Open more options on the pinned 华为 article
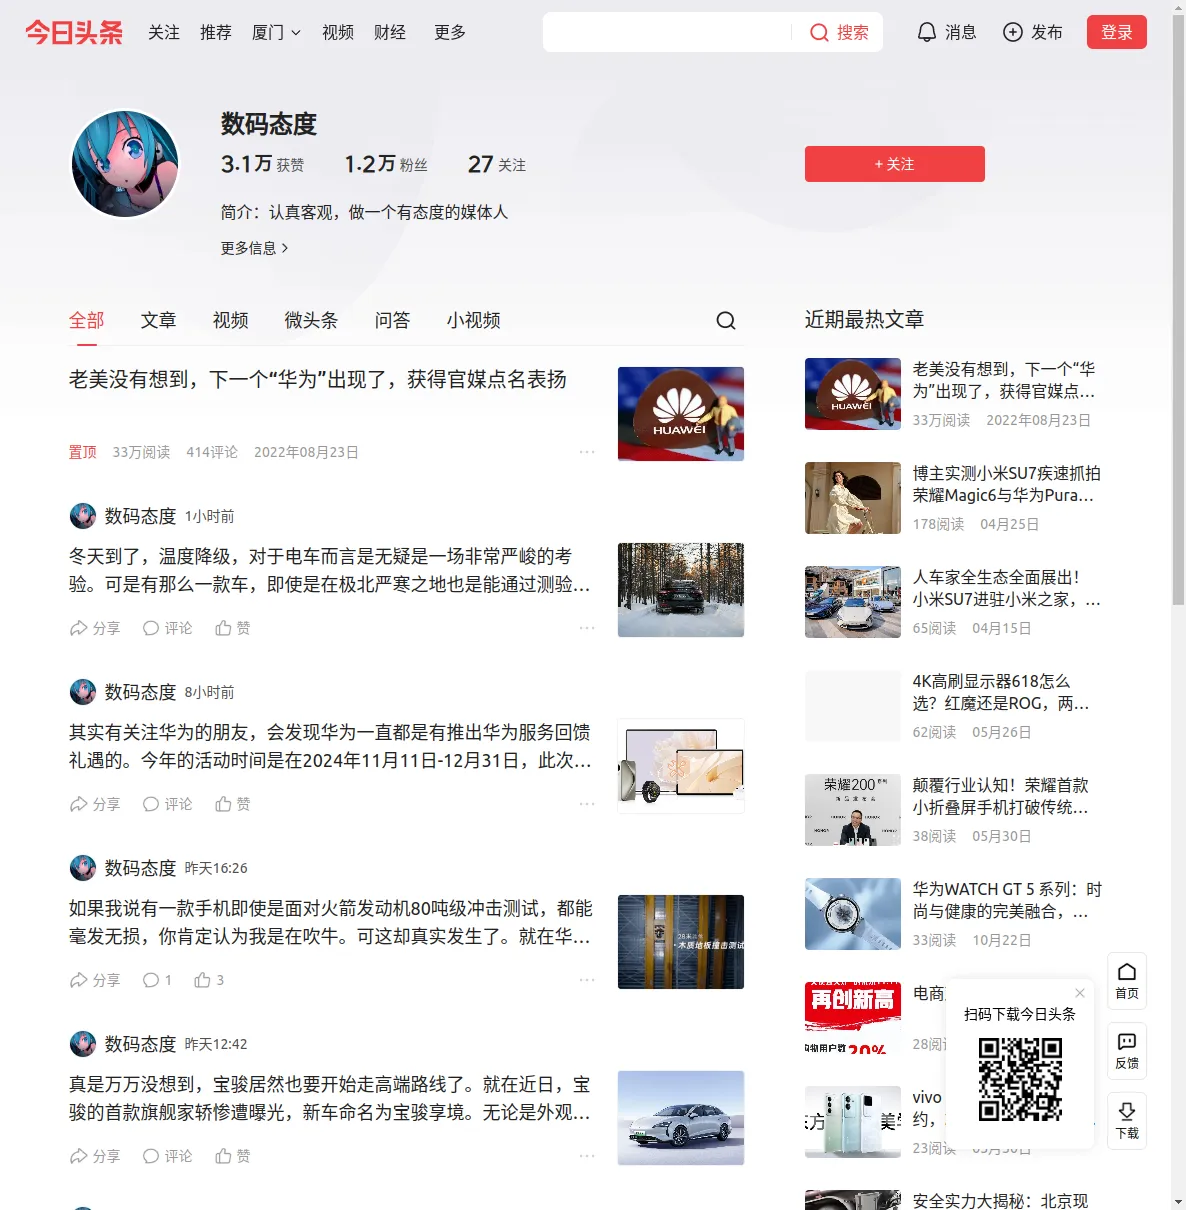Screen dimensions: 1186x1210 [587, 452]
